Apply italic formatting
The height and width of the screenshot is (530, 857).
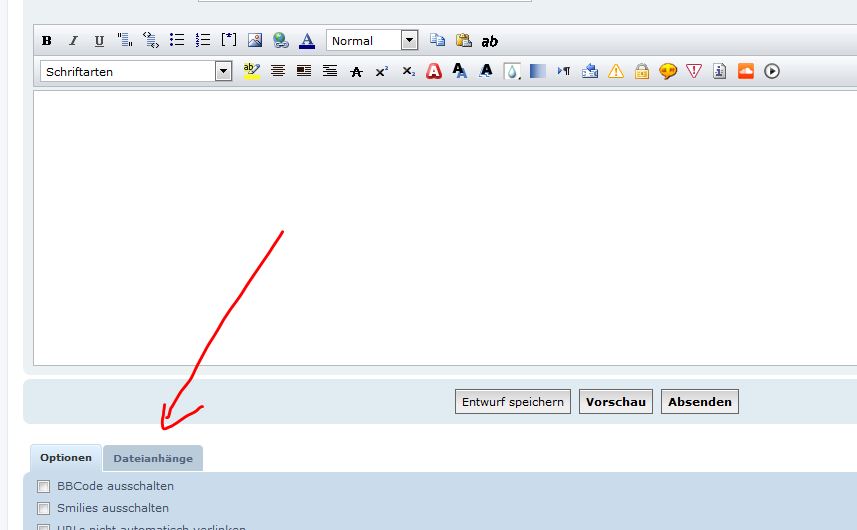point(73,41)
